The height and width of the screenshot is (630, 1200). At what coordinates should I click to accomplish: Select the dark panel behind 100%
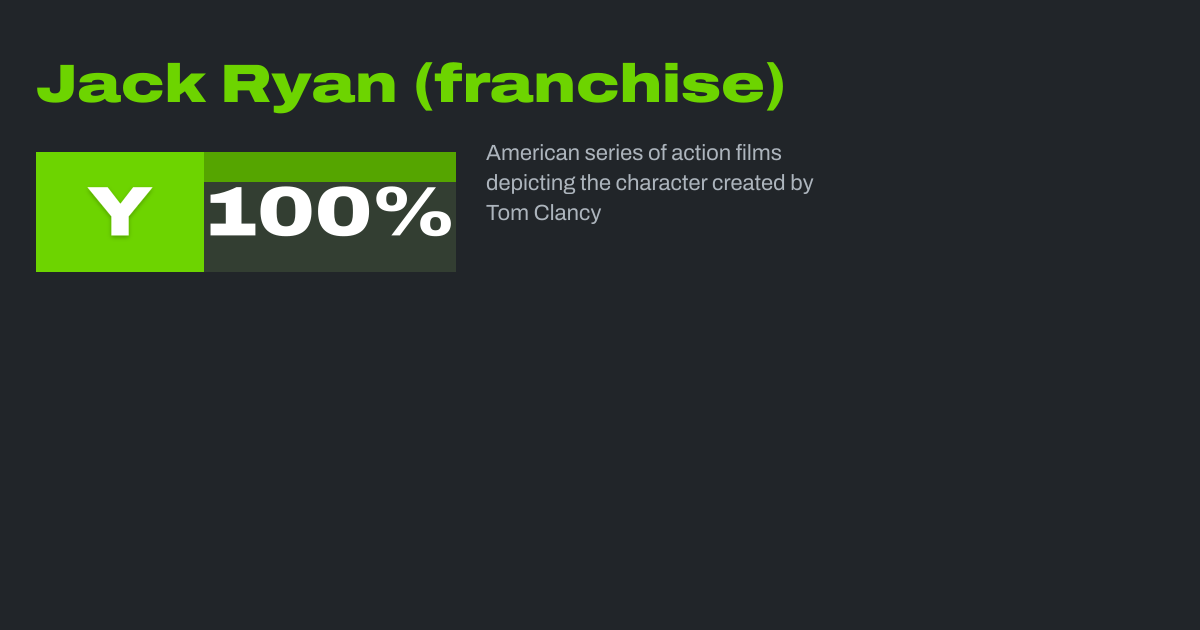330,256
